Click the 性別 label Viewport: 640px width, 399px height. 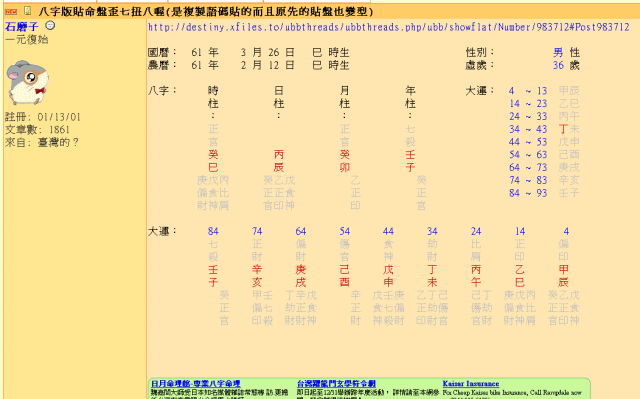pos(480,52)
